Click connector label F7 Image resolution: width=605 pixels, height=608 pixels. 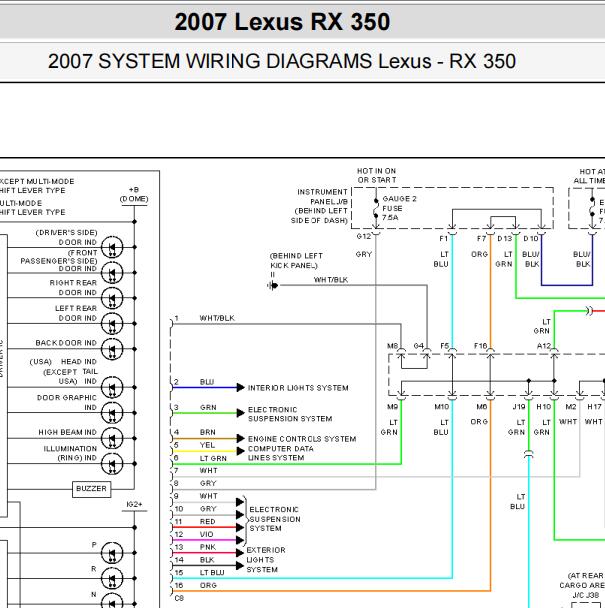[481, 239]
